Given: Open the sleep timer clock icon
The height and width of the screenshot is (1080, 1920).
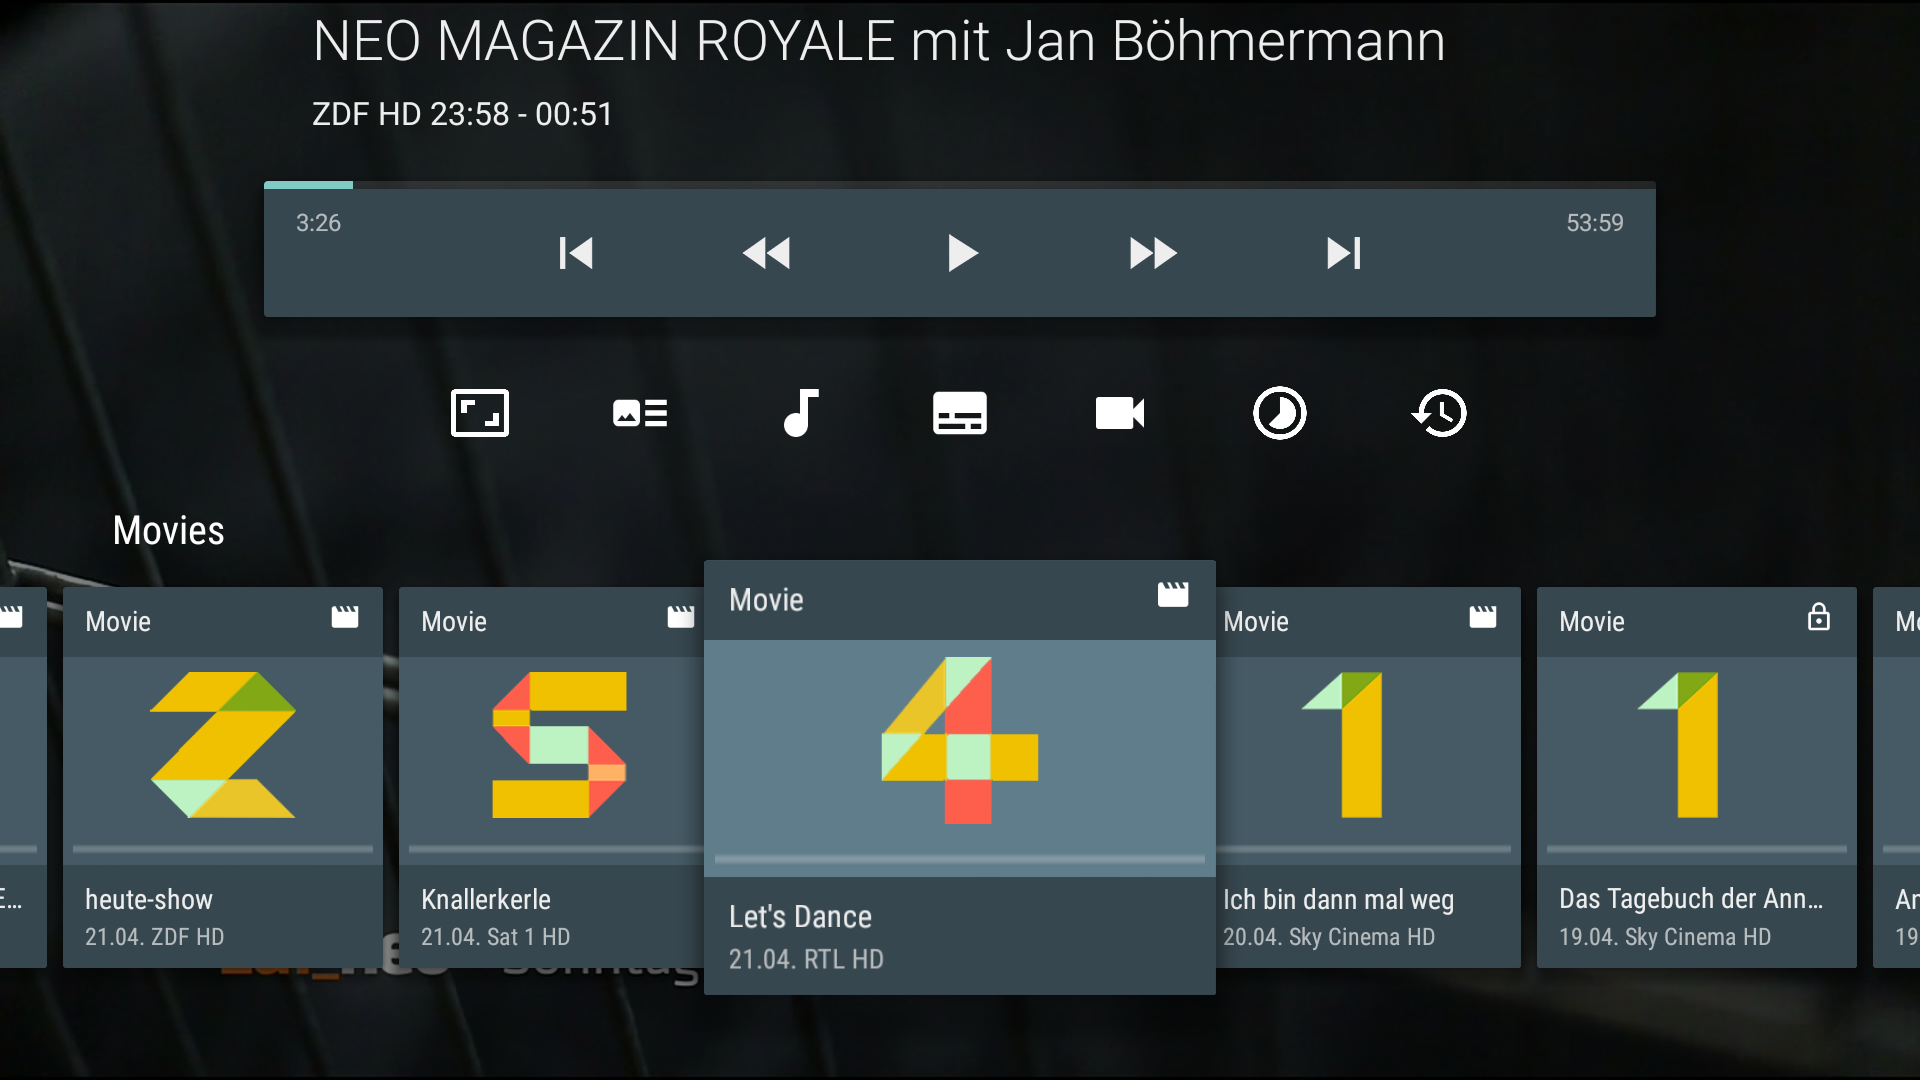Looking at the screenshot, I should (1280, 413).
